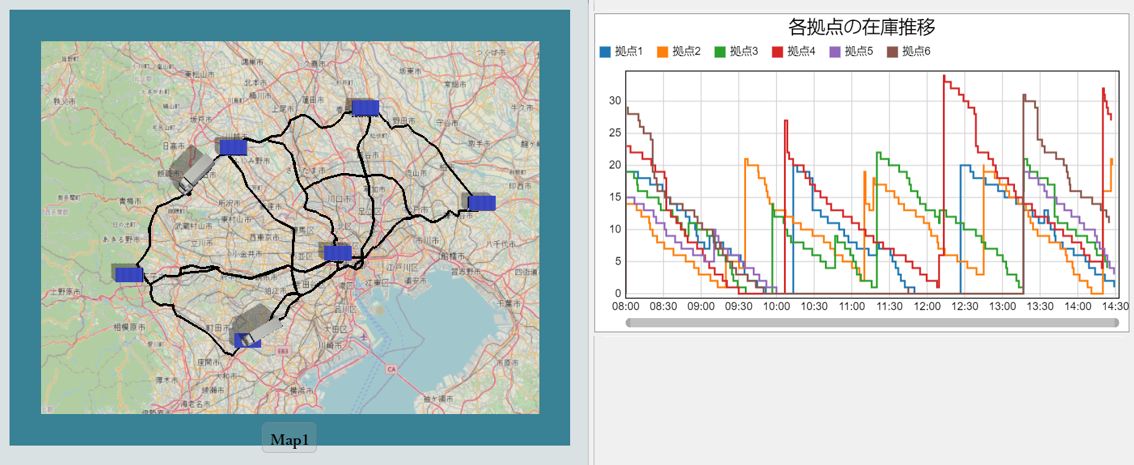Click the horizontal scrollbar under the chart
1134x465 pixels.
870,323
